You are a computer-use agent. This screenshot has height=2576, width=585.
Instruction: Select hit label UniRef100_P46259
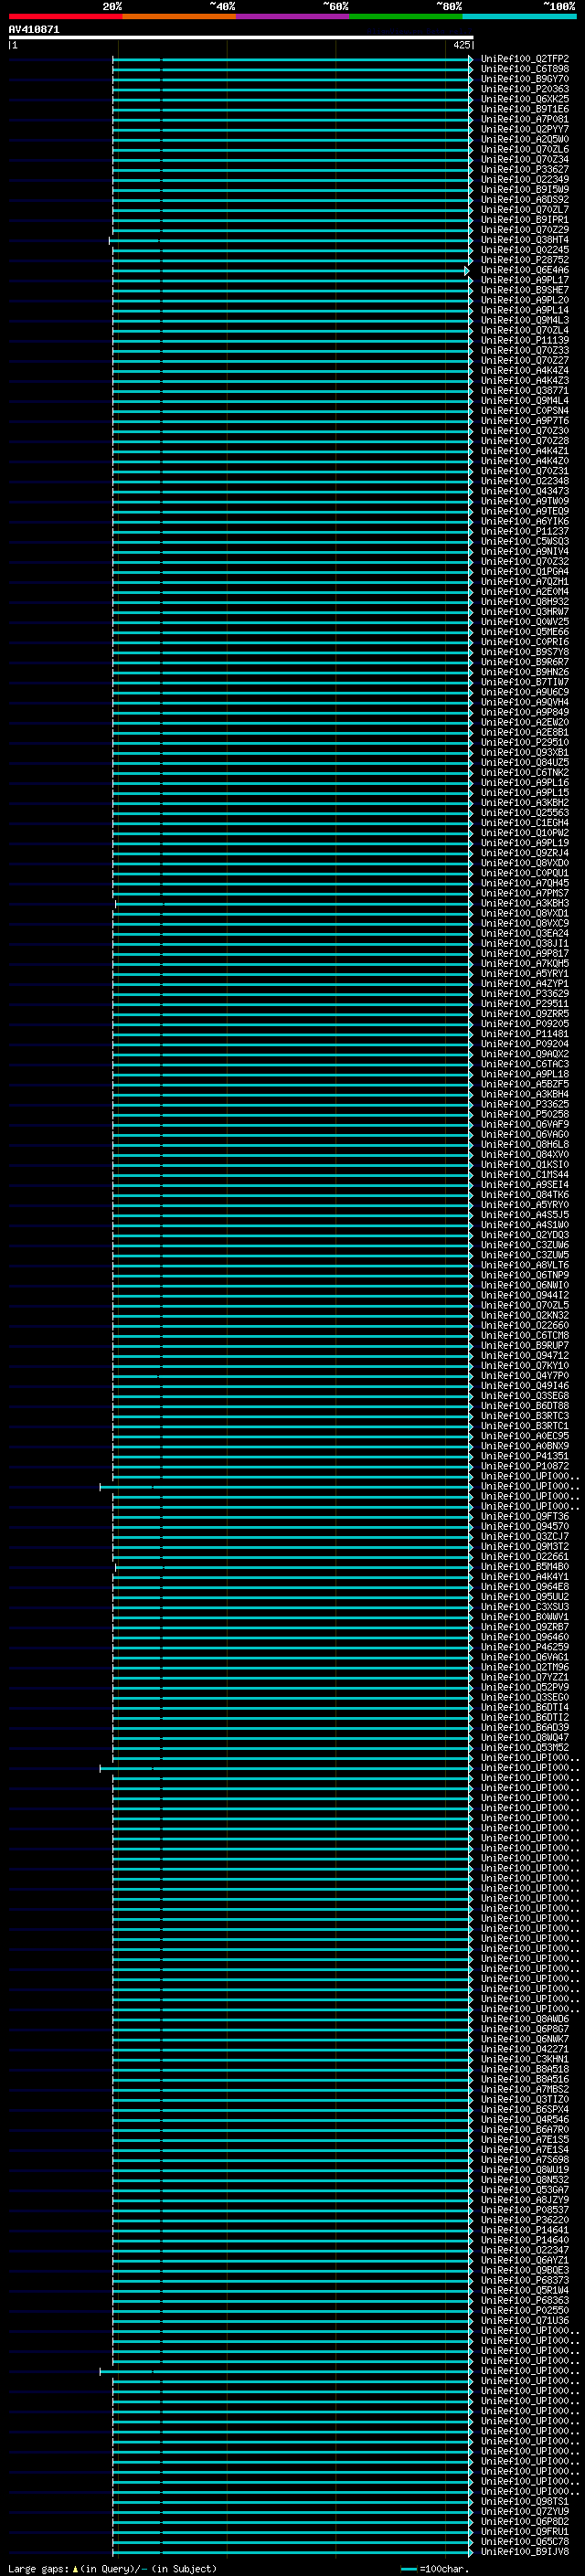click(x=525, y=1647)
